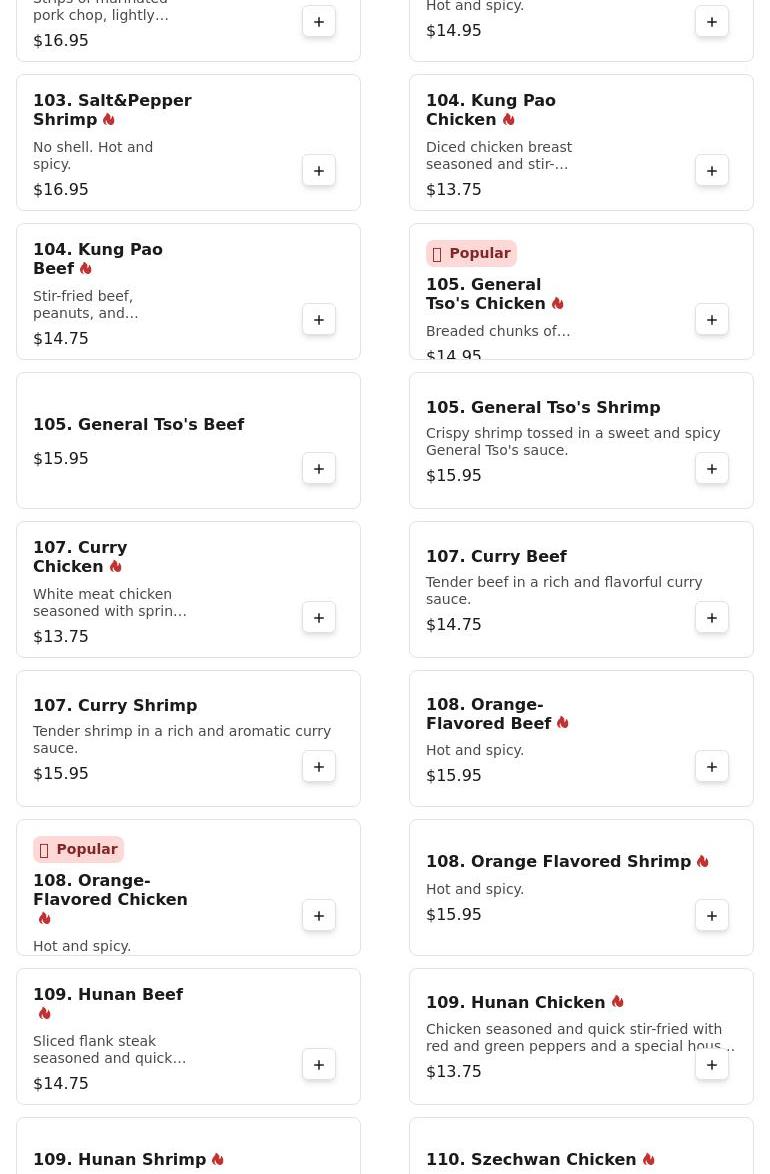Screen dimensions: 770x1174
Task: Add Orange-Flavored Beef to cart
Action: click(x=712, y=767)
